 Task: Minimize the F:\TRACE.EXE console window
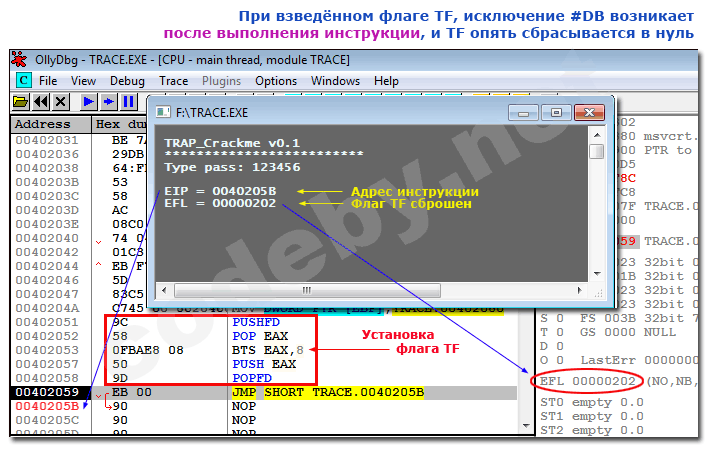coord(523,112)
